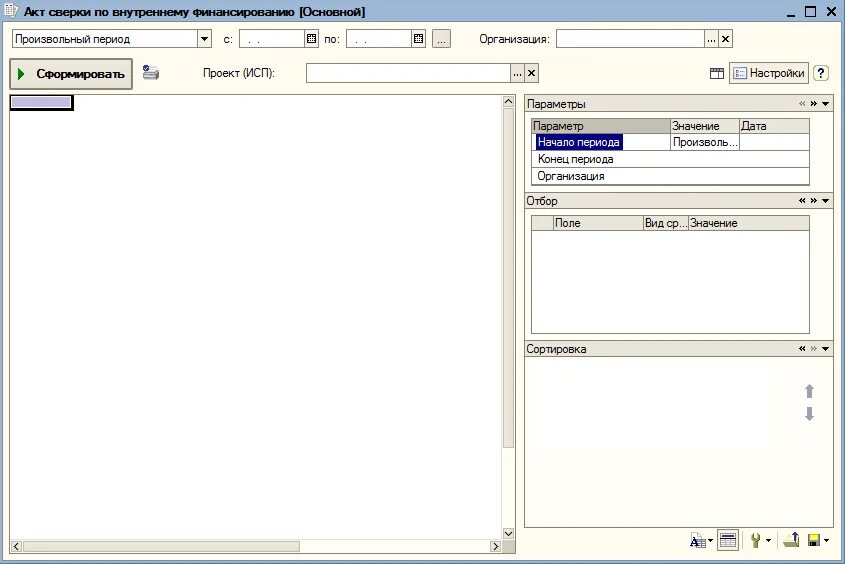
Task: Click the vertical scrollbar thumb of report
Action: click(x=508, y=278)
